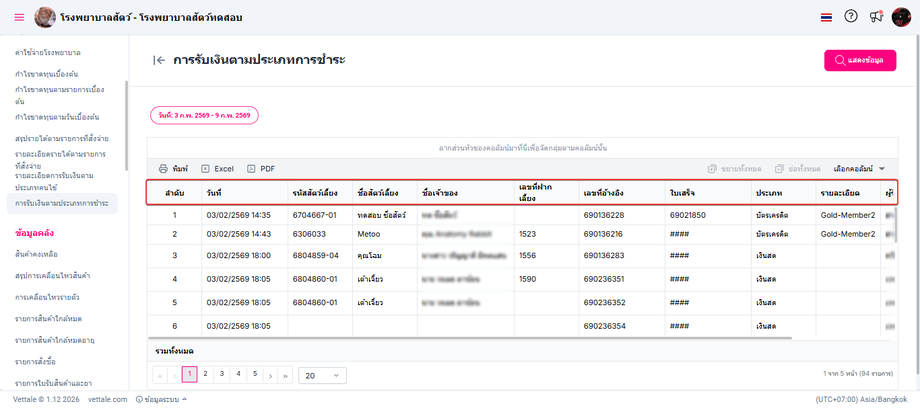The width and height of the screenshot is (920, 408).
Task: Expand ข้อมูลระบบ in the footer
Action: [161, 399]
